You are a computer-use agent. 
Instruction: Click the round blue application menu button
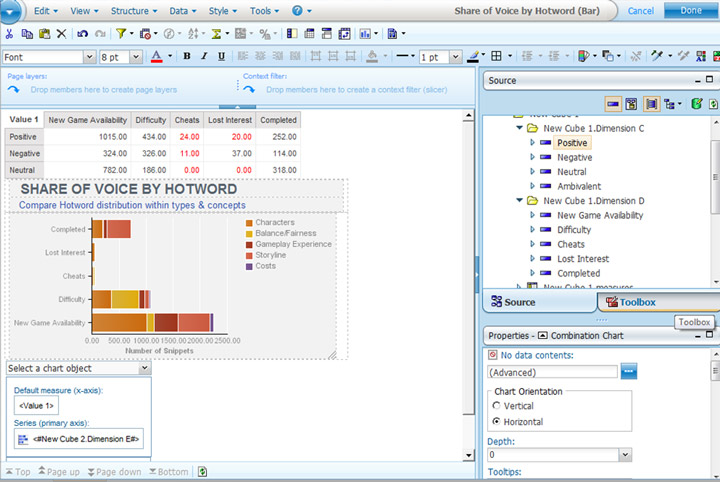pos(10,11)
